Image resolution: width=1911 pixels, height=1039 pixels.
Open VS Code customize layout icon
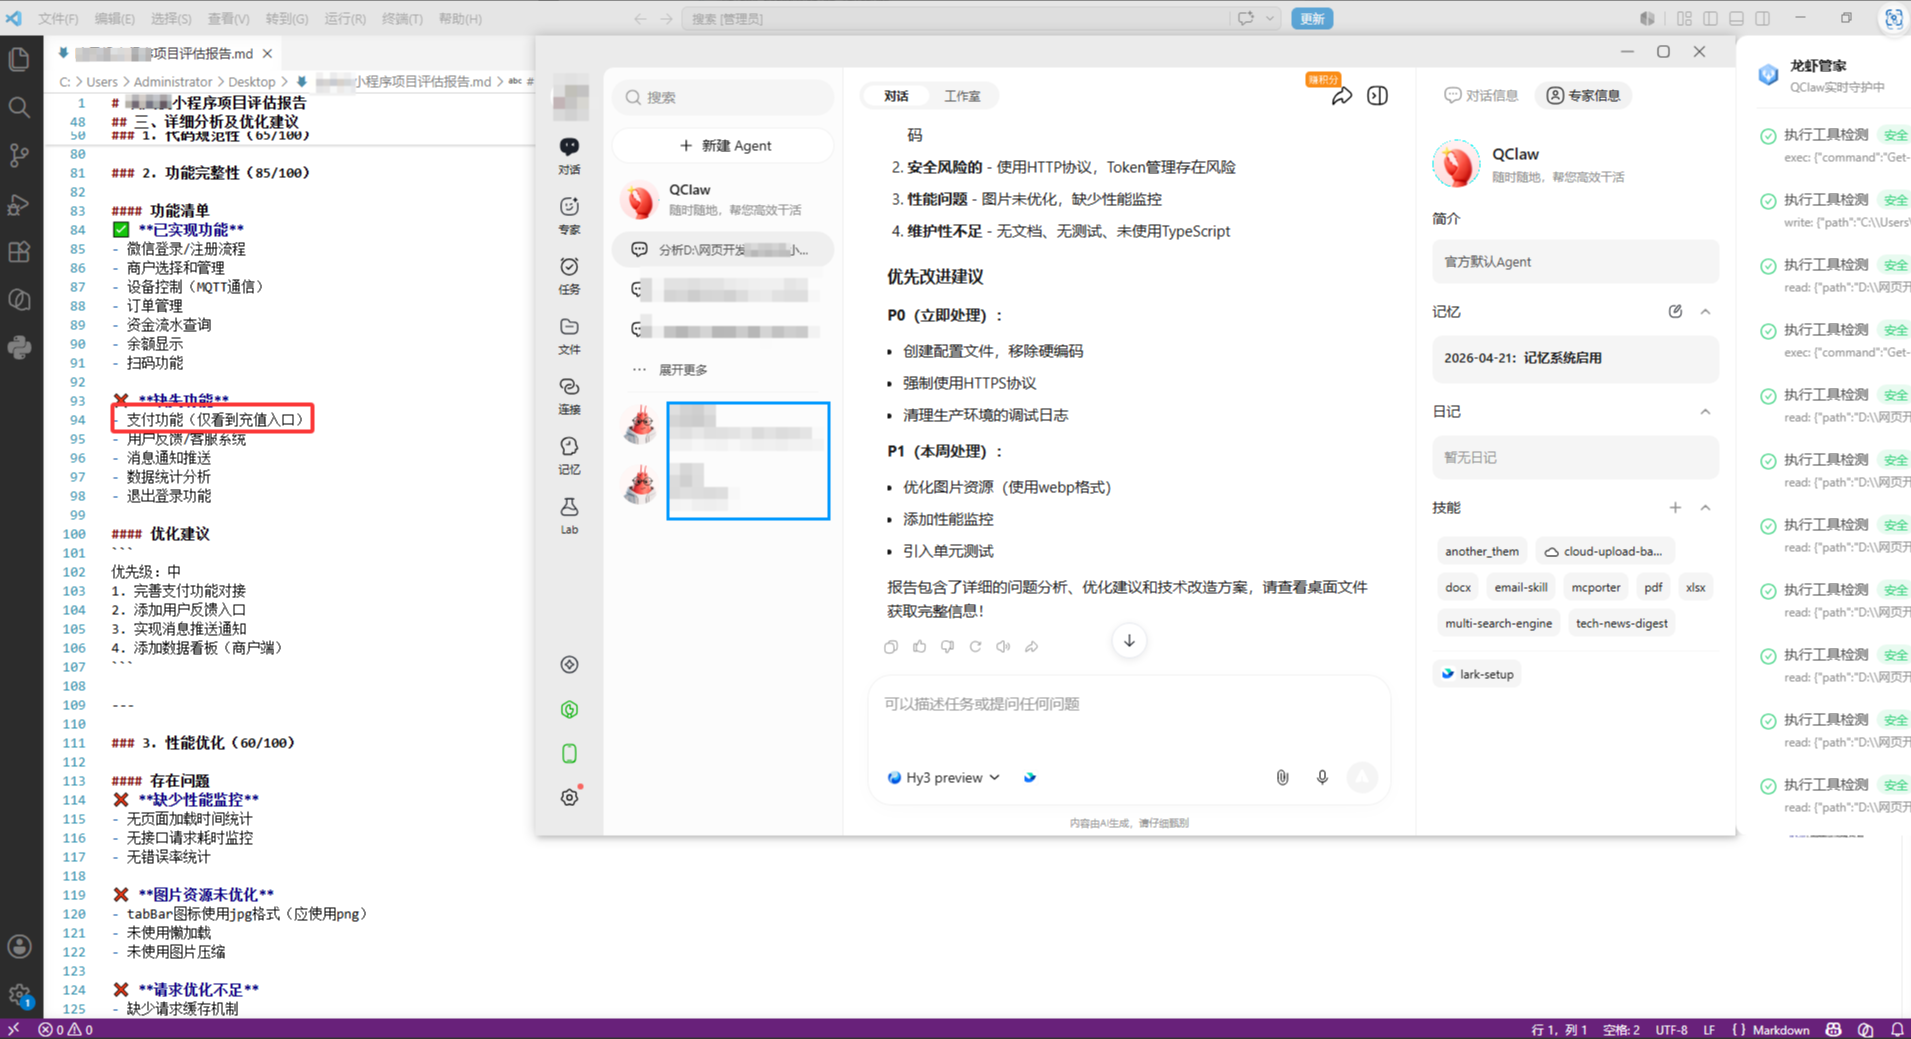click(1685, 18)
